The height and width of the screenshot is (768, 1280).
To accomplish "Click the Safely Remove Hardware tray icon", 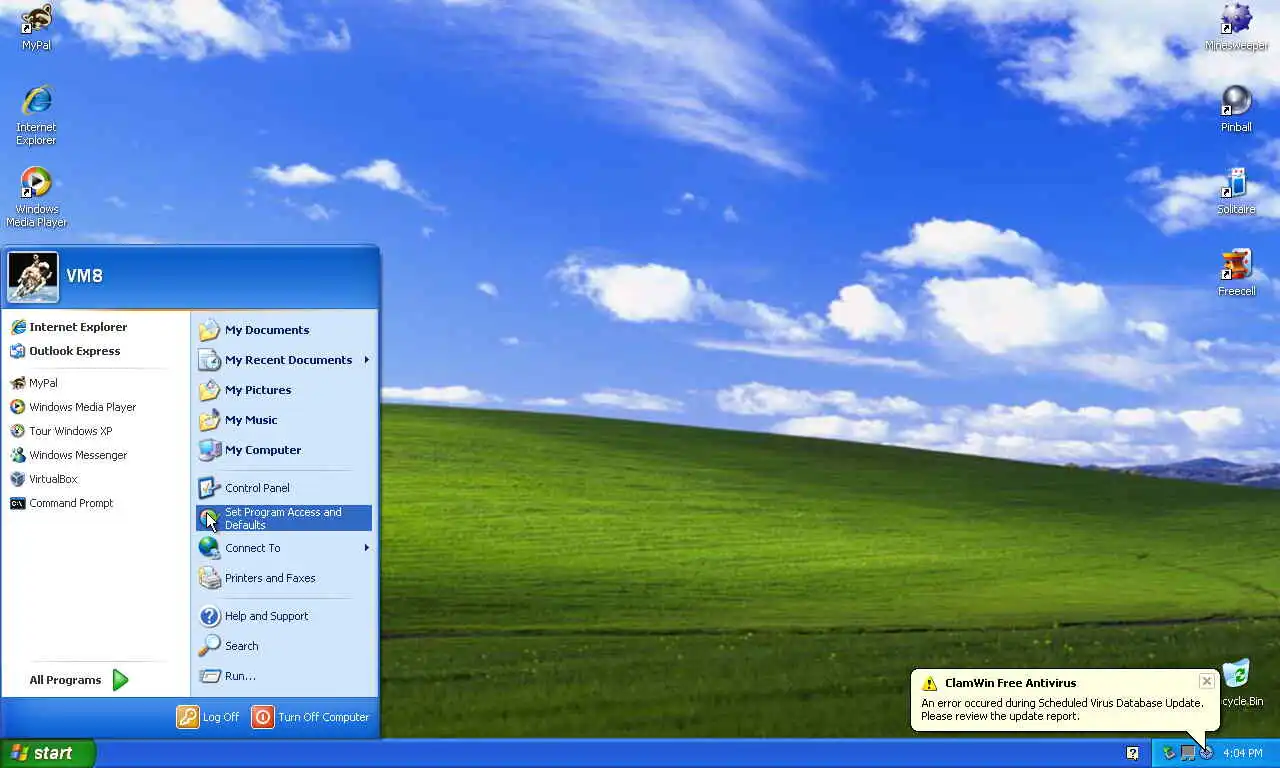I will 1169,753.
